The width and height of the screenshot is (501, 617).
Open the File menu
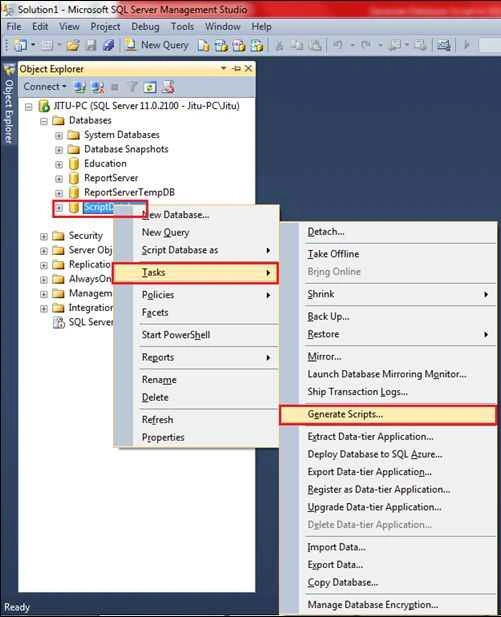coord(14,27)
